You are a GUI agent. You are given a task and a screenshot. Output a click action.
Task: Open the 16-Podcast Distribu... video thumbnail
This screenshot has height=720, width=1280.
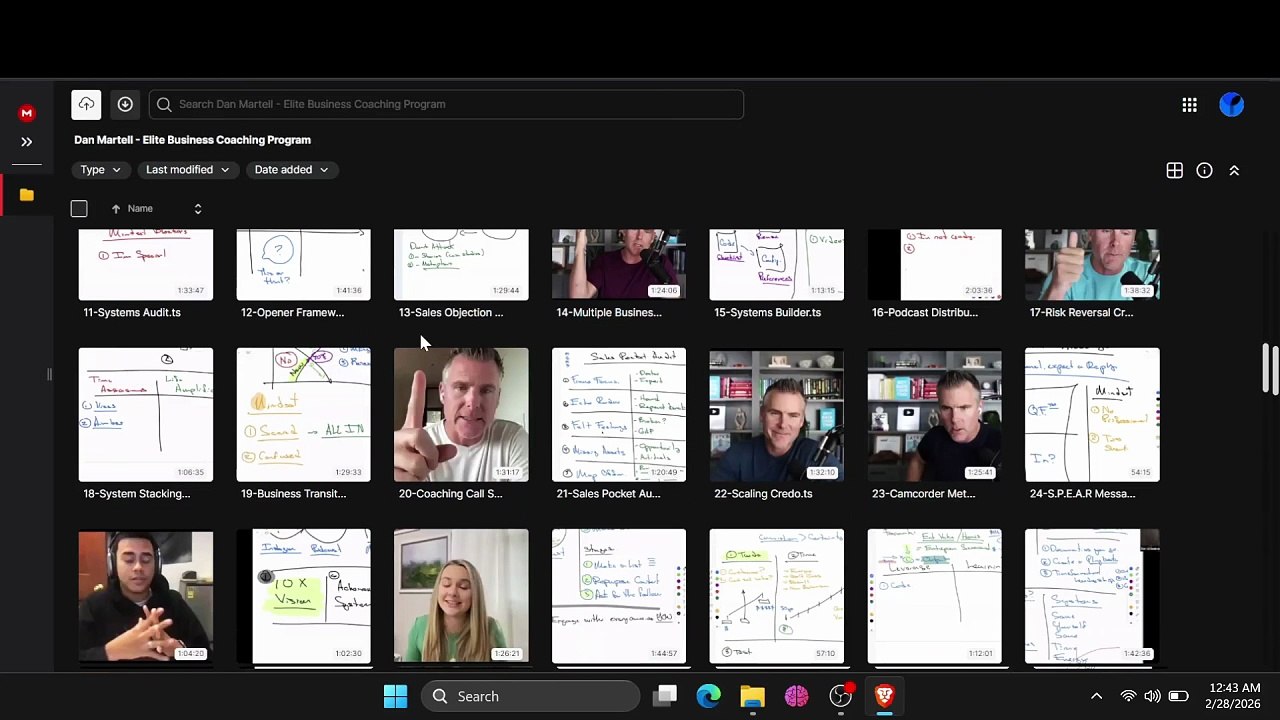pos(934,265)
